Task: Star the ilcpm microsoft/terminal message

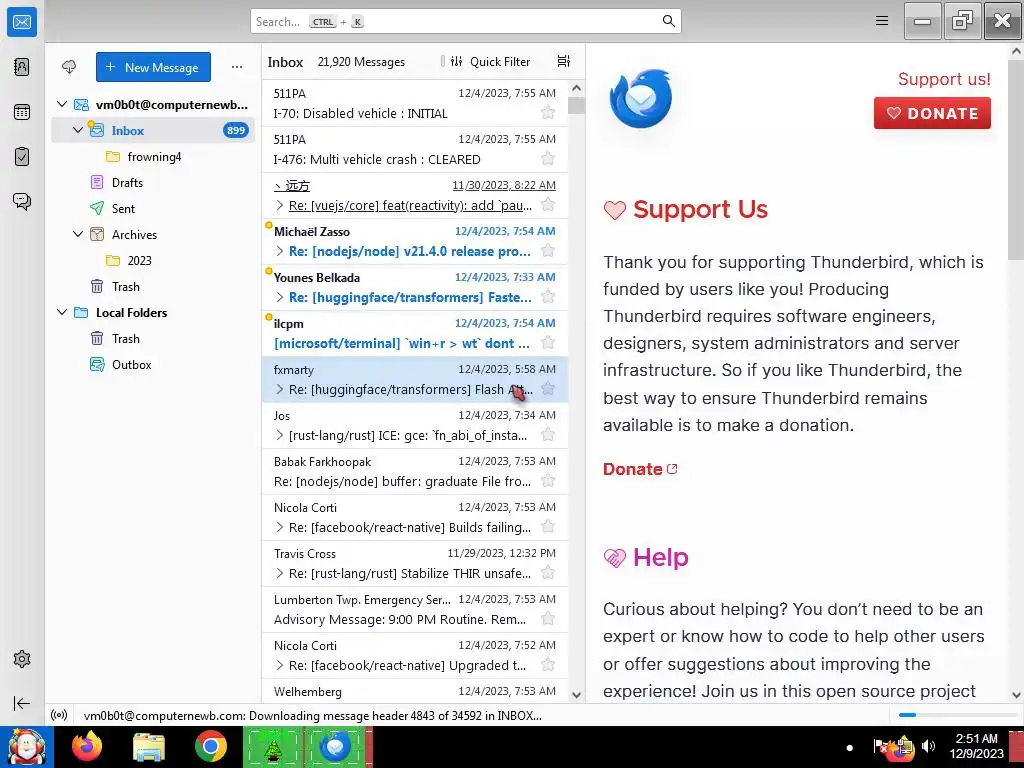Action: pyautogui.click(x=548, y=342)
